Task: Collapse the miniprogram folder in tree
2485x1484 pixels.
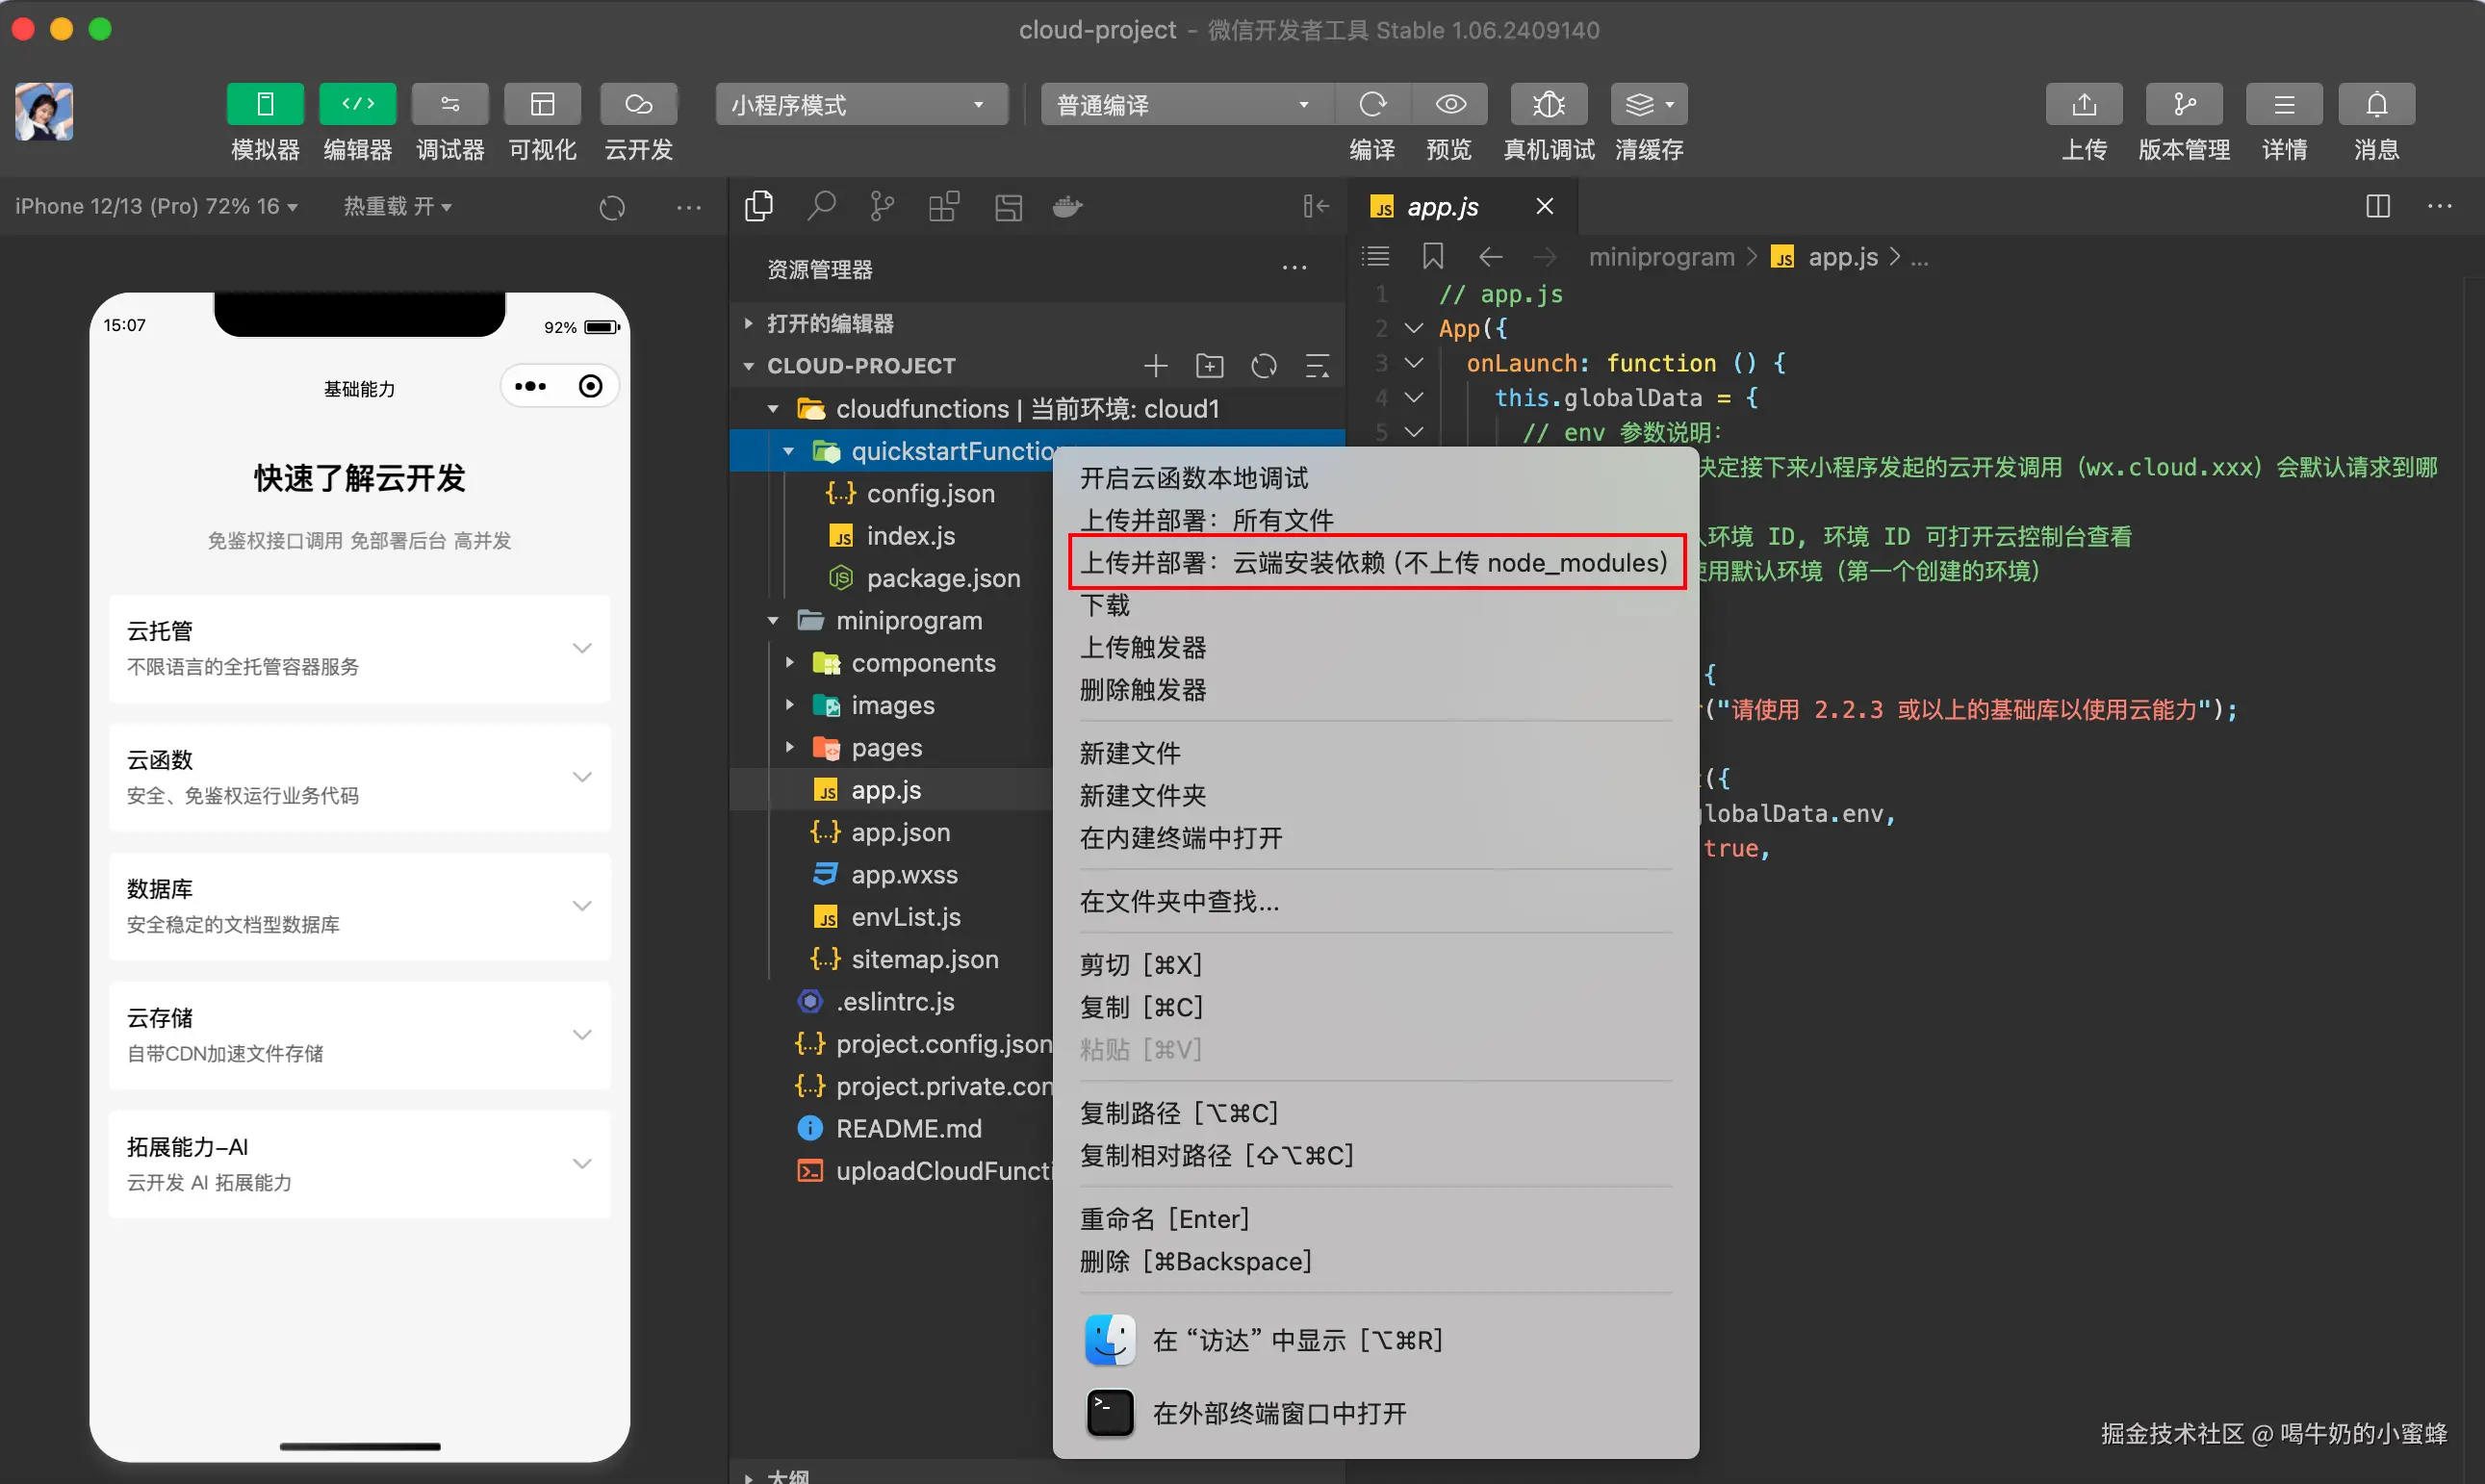Action: [x=773, y=621]
